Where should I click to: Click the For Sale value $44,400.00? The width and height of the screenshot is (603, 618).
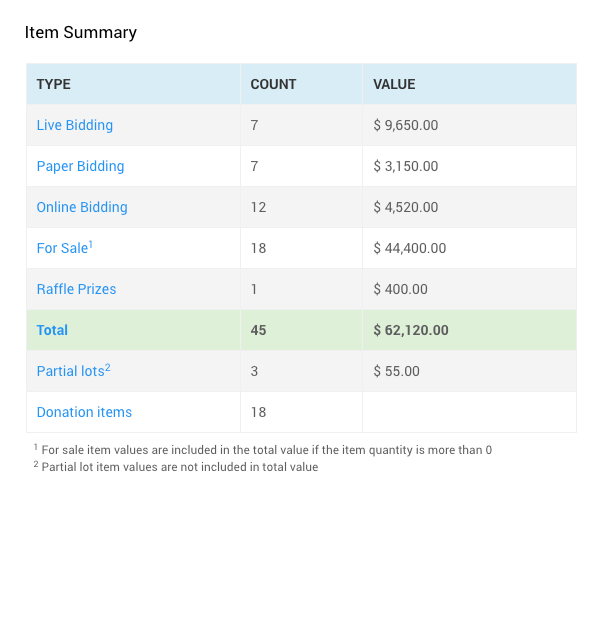coord(410,248)
